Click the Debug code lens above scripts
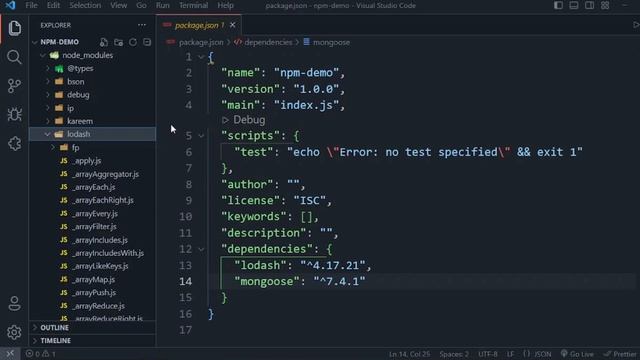 [244, 120]
